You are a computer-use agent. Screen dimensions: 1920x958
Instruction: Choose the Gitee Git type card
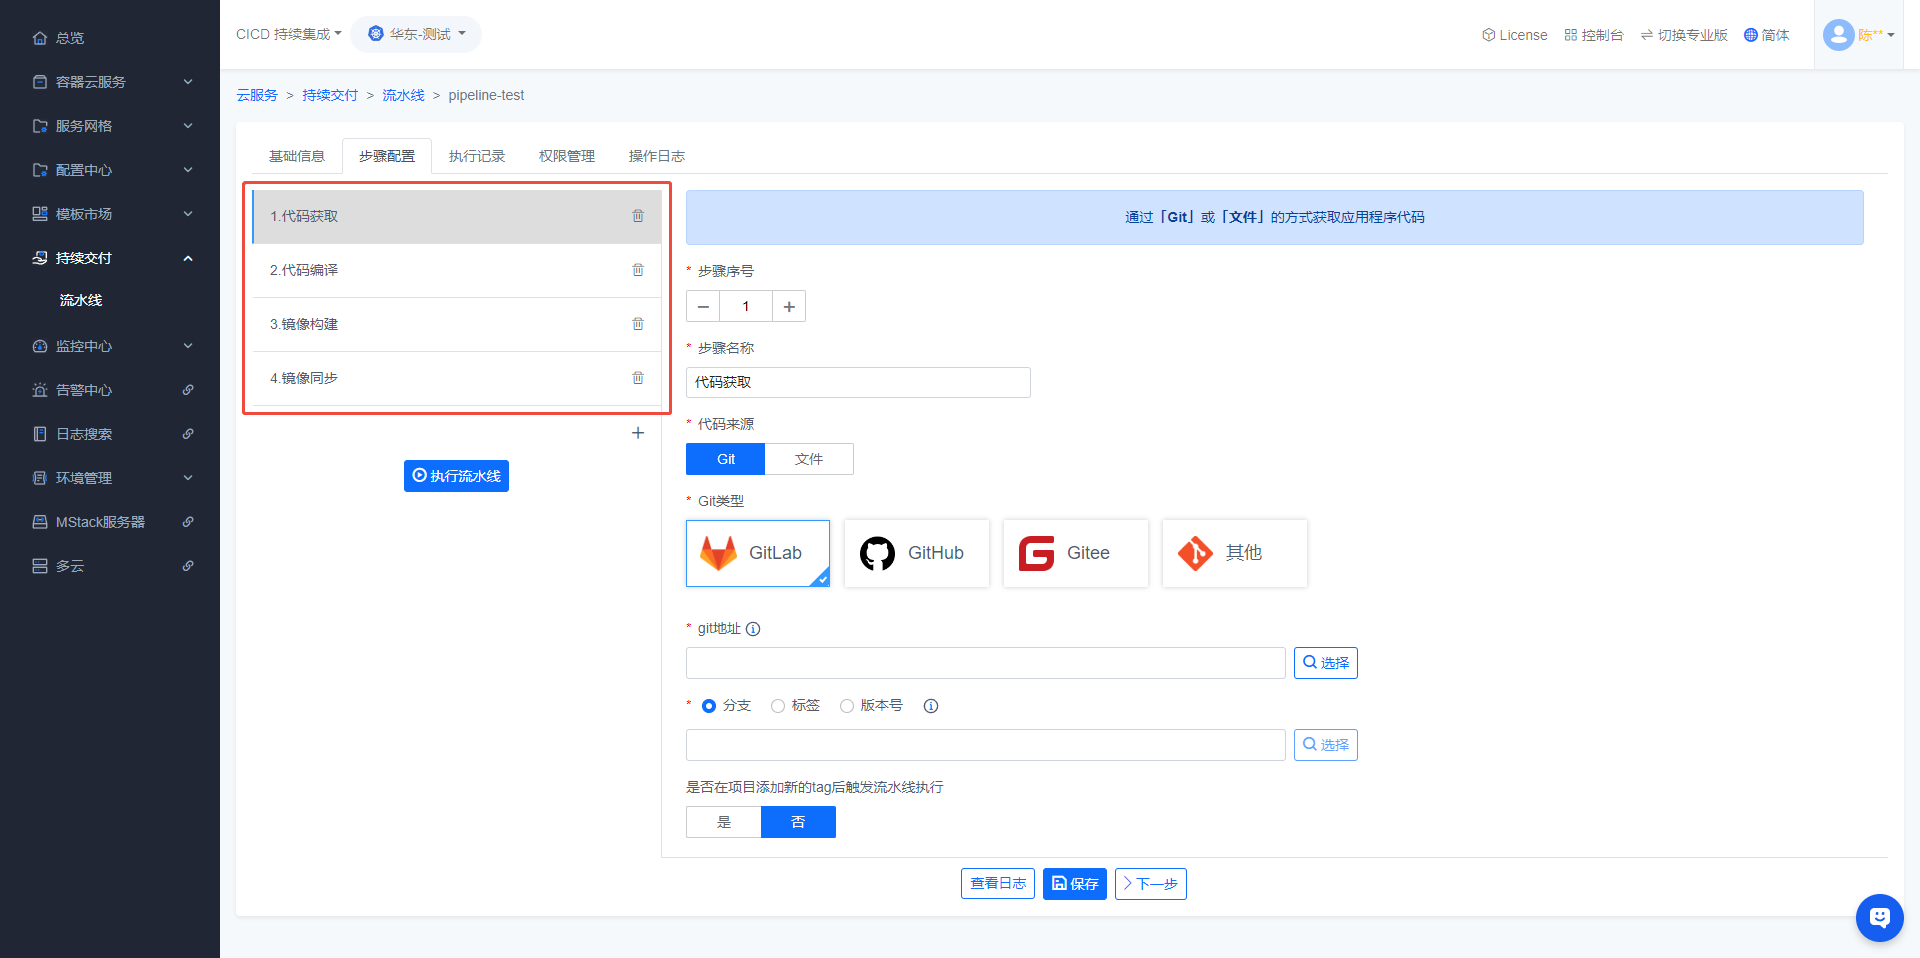[1075, 553]
